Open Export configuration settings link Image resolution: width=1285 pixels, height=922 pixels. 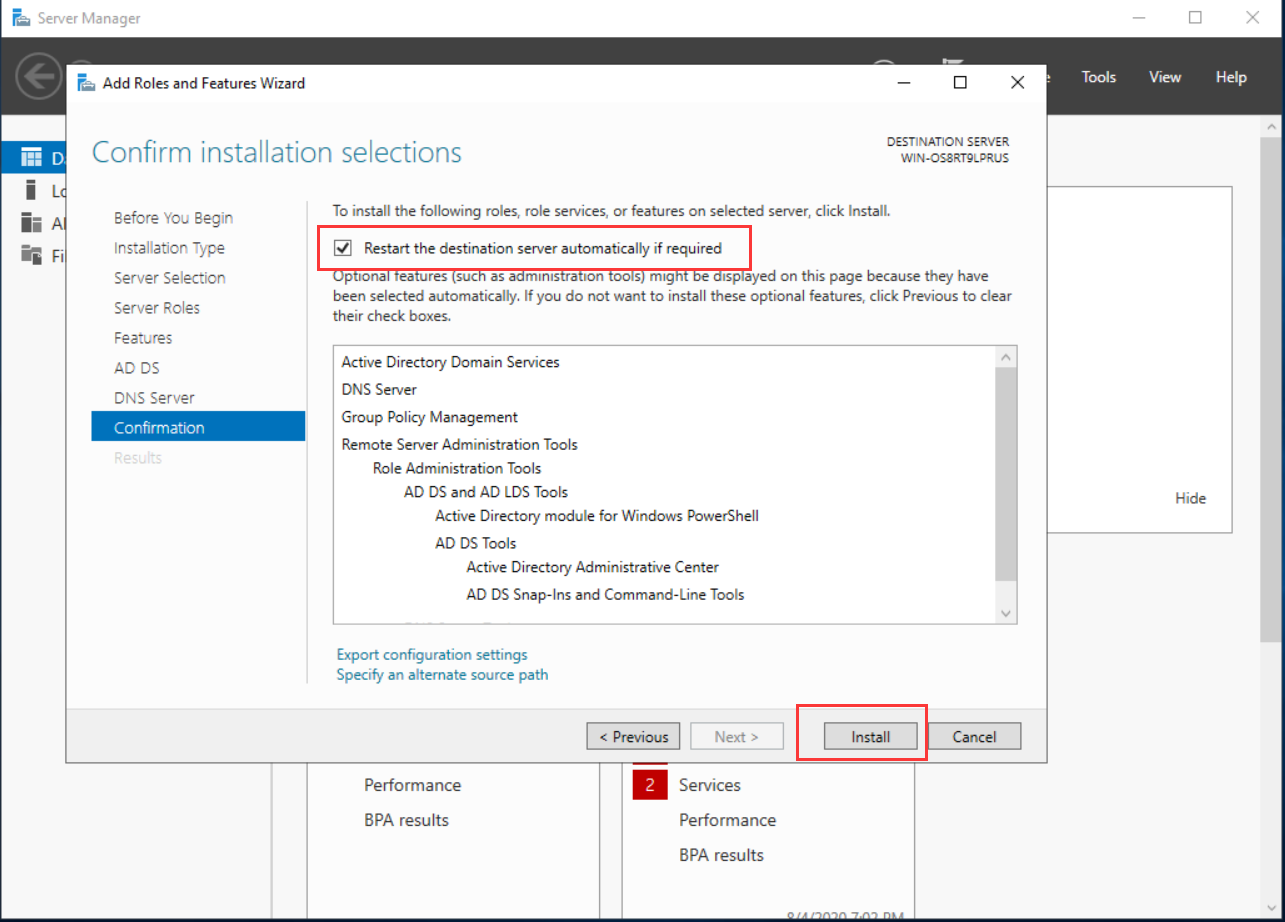(x=432, y=655)
